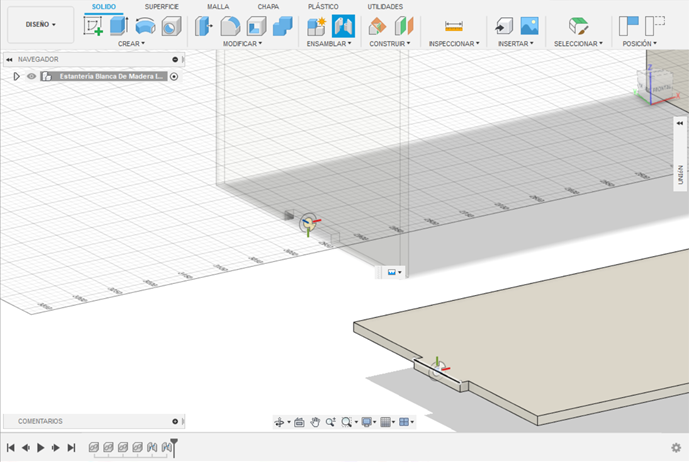The width and height of the screenshot is (689, 462).
Task: Click the NAVEGADOR panel options dot
Action: coord(175,59)
